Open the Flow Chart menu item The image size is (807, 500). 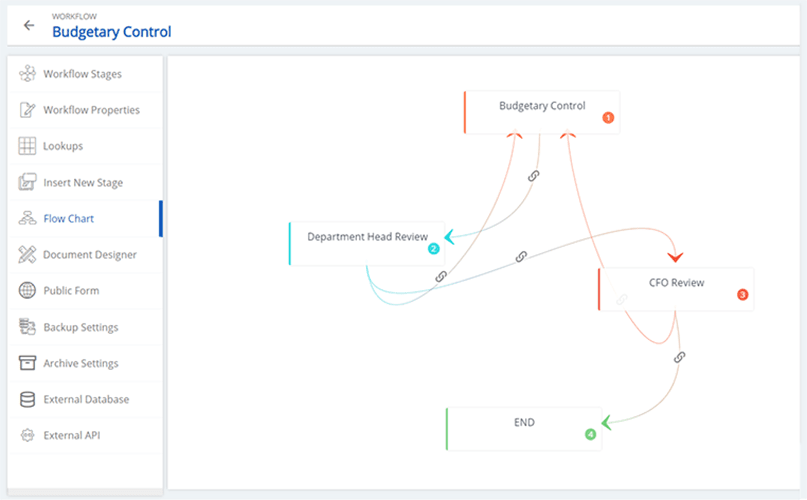click(x=69, y=218)
